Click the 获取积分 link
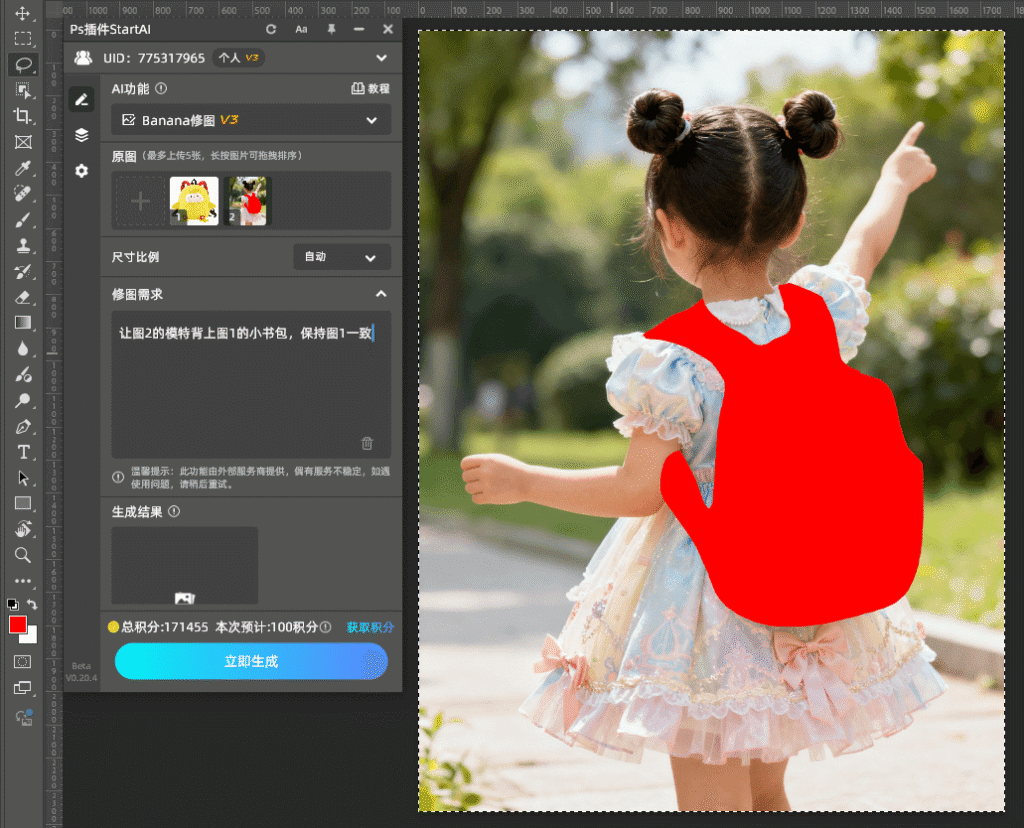Image resolution: width=1024 pixels, height=828 pixels. (x=370, y=627)
